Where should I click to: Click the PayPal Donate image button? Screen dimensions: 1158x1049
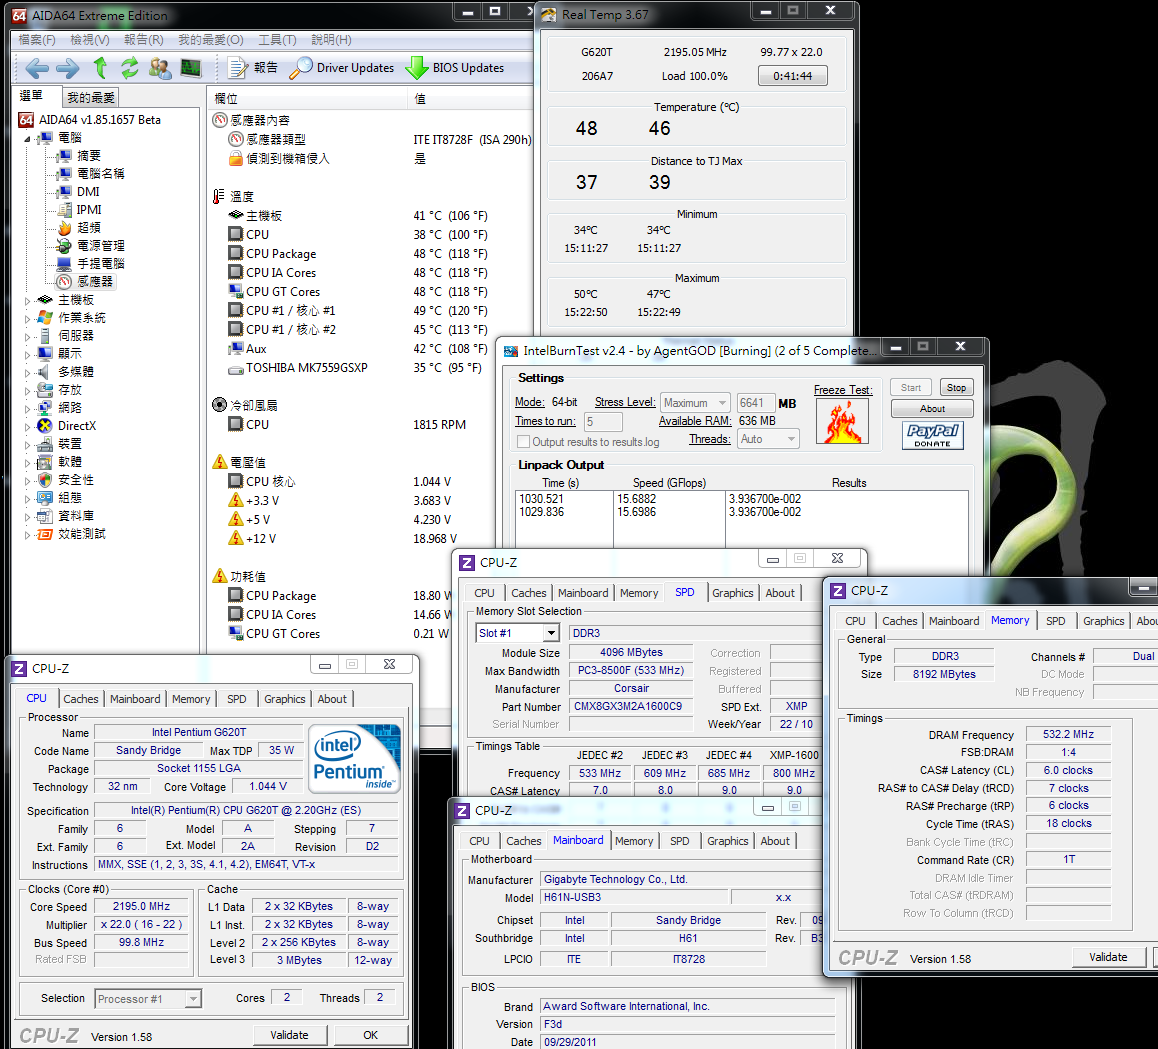[x=932, y=435]
